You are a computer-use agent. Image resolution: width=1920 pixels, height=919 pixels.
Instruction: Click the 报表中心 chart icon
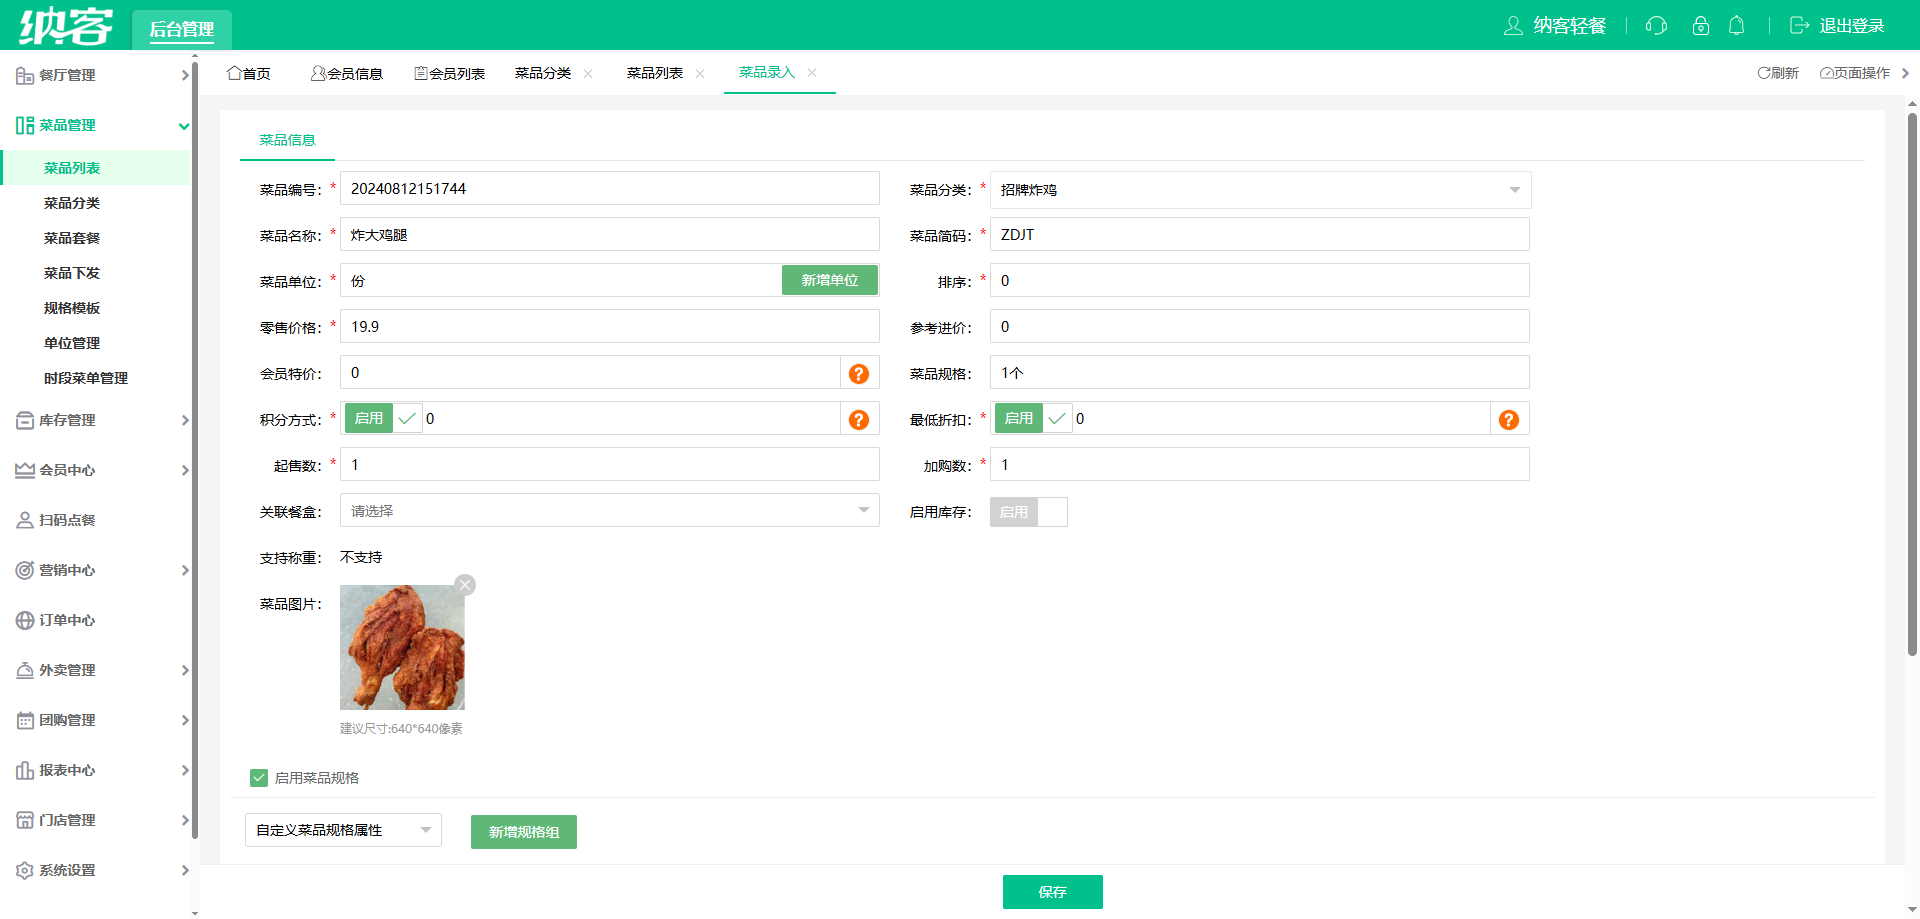click(25, 771)
